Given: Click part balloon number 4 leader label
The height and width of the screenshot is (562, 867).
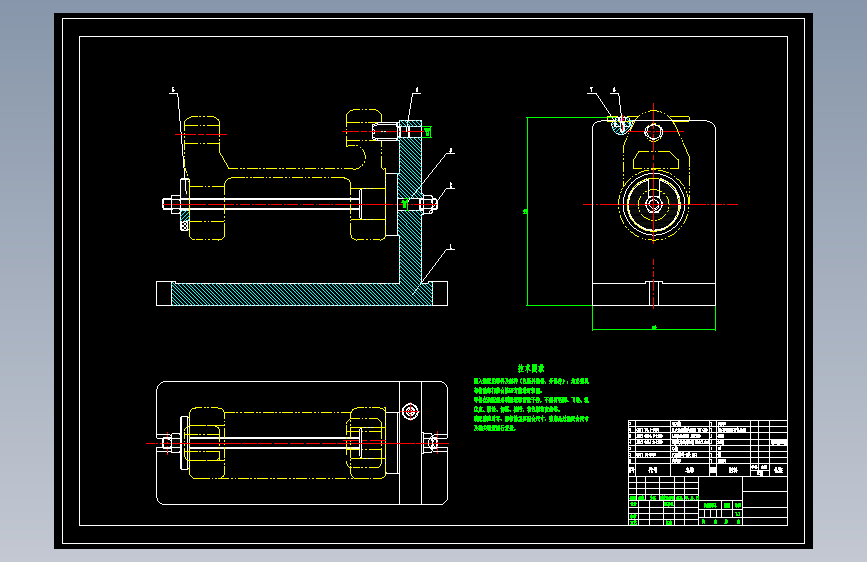Looking at the screenshot, I should (x=417, y=90).
